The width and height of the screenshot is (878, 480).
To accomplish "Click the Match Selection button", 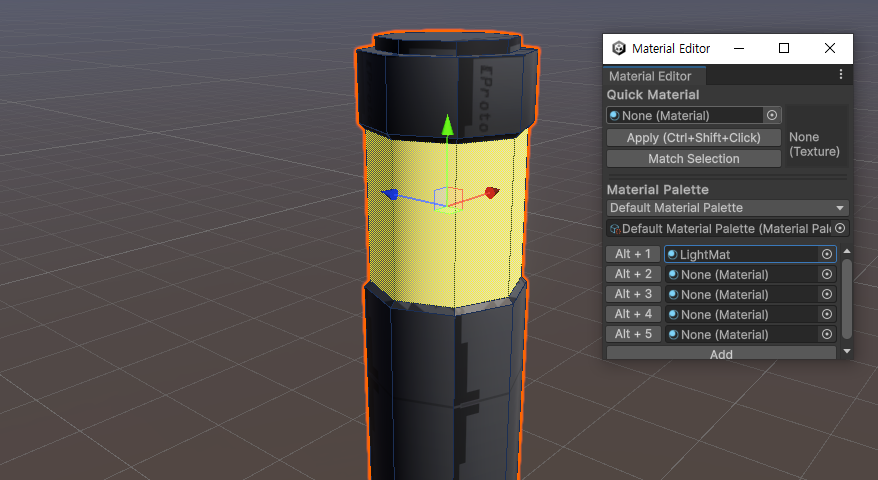I will (693, 159).
